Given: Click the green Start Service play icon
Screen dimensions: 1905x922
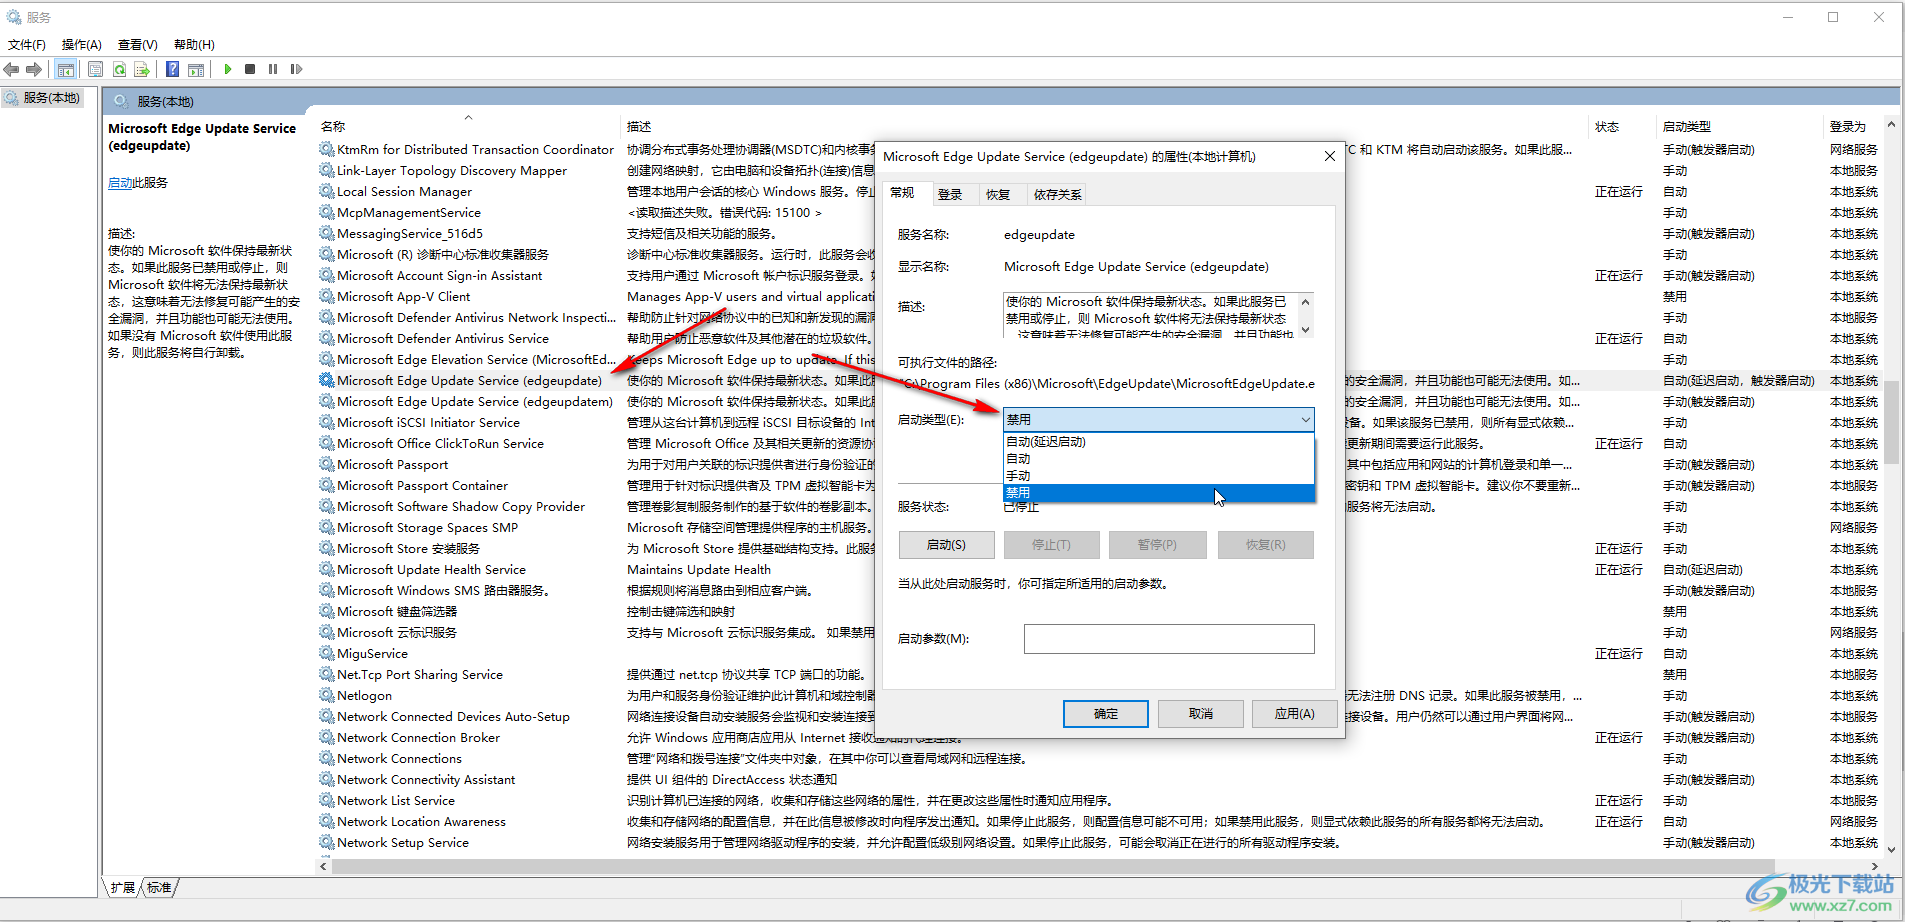Looking at the screenshot, I should tap(228, 69).
